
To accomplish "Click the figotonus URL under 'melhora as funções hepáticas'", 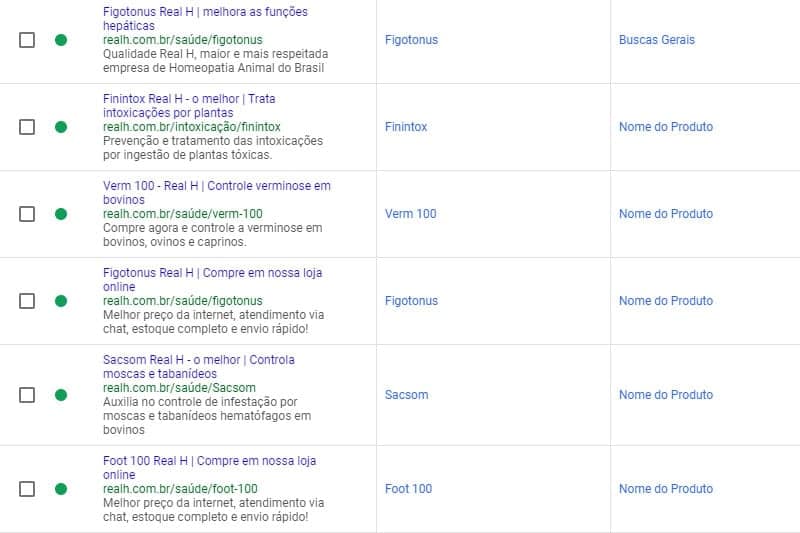I will click(183, 40).
